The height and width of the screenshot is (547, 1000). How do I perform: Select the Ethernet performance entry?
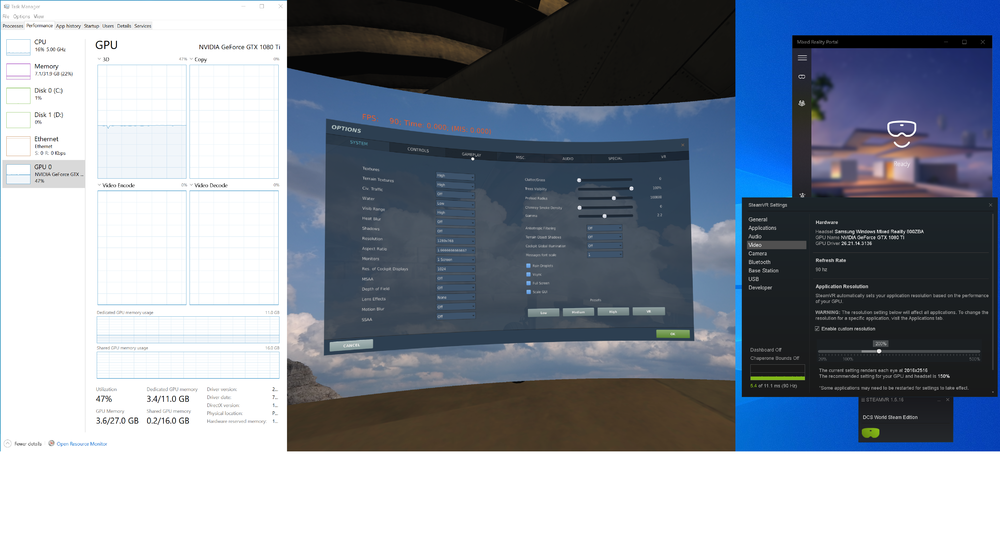click(x=43, y=146)
